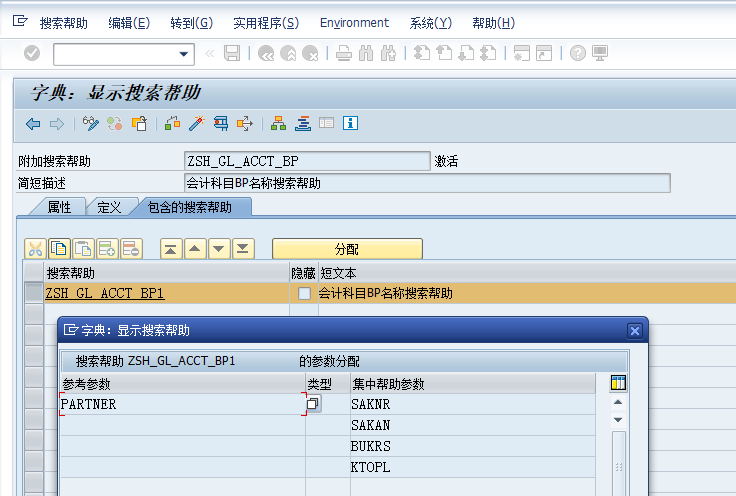Open the 系统(Y) menu

click(430, 23)
